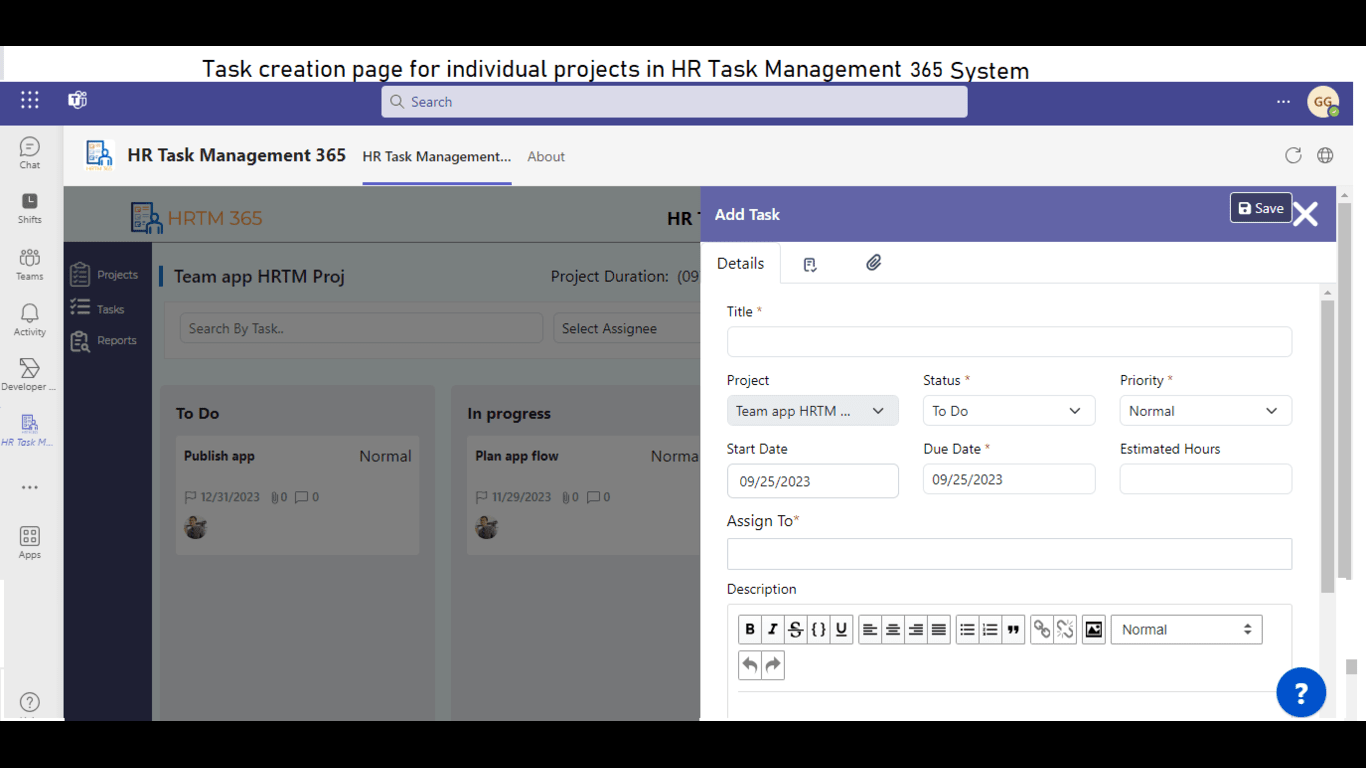Screen dimensions: 1366x768
Task: Open app in browser globe icon
Action: 1325,155
